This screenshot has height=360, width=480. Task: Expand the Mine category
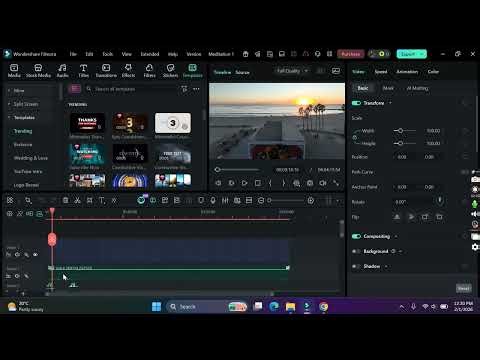click(9, 91)
